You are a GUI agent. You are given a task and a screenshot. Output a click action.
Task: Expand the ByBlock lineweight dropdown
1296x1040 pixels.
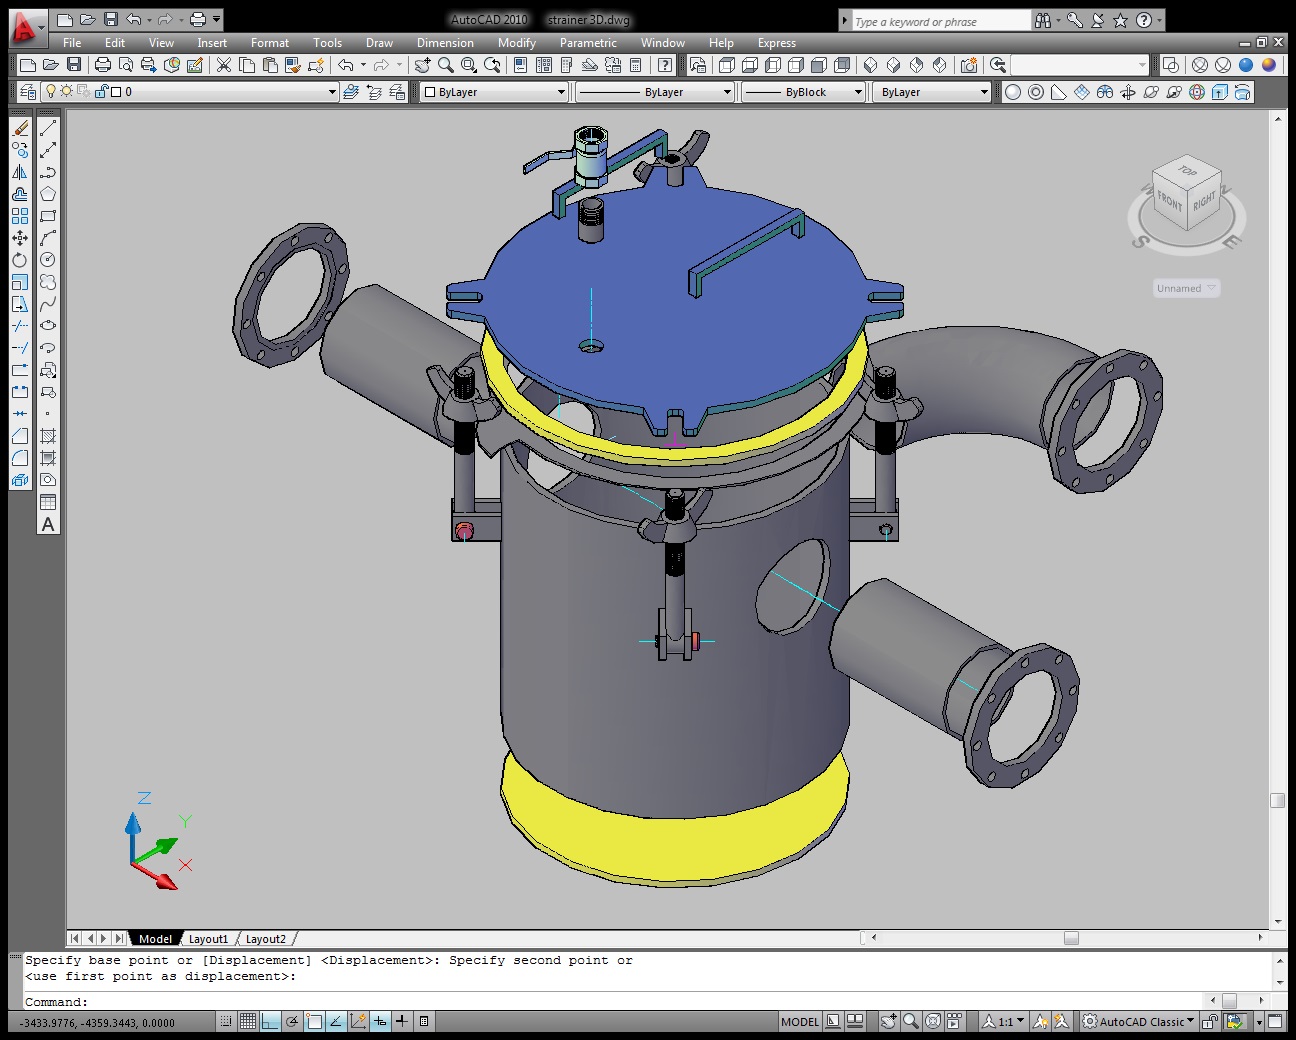click(857, 92)
